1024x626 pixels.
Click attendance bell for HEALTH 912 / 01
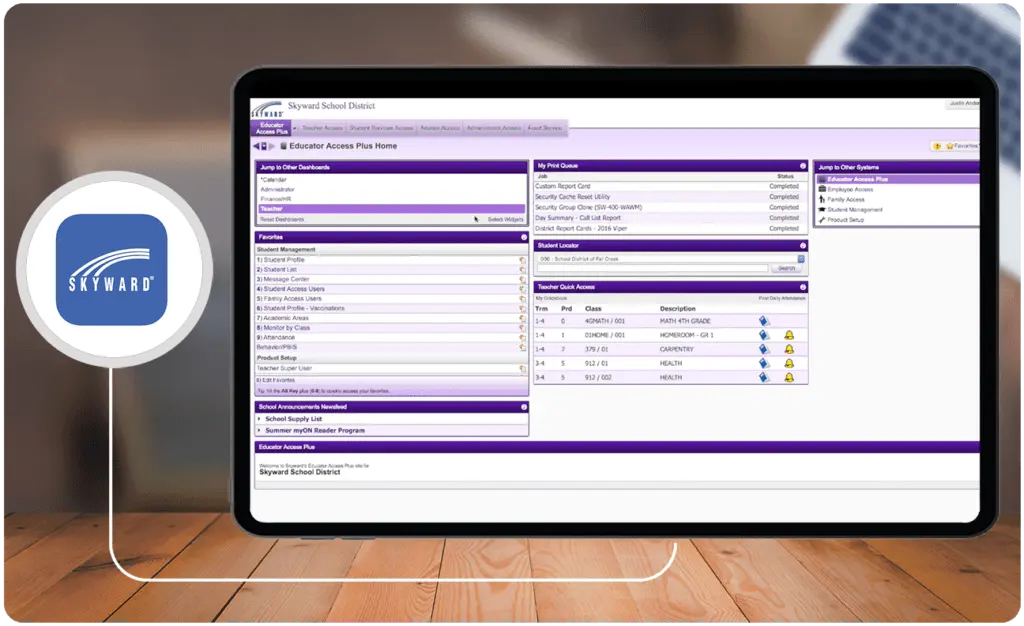pyautogui.click(x=789, y=363)
